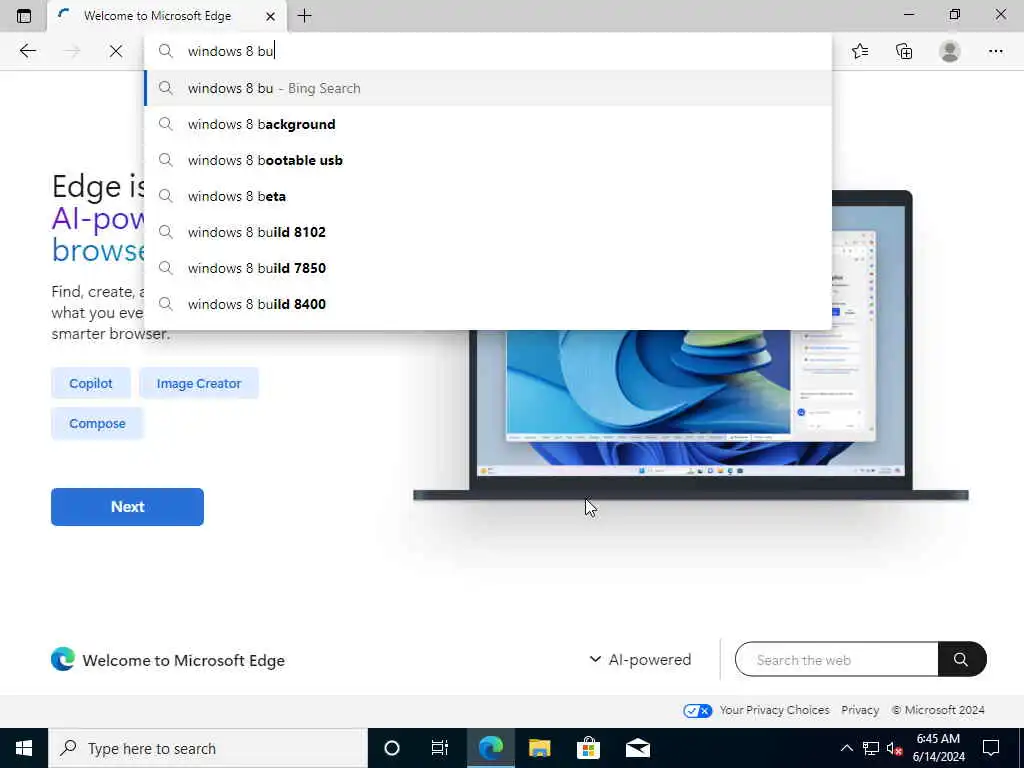
Task: Click the Search the web field
Action: point(837,660)
